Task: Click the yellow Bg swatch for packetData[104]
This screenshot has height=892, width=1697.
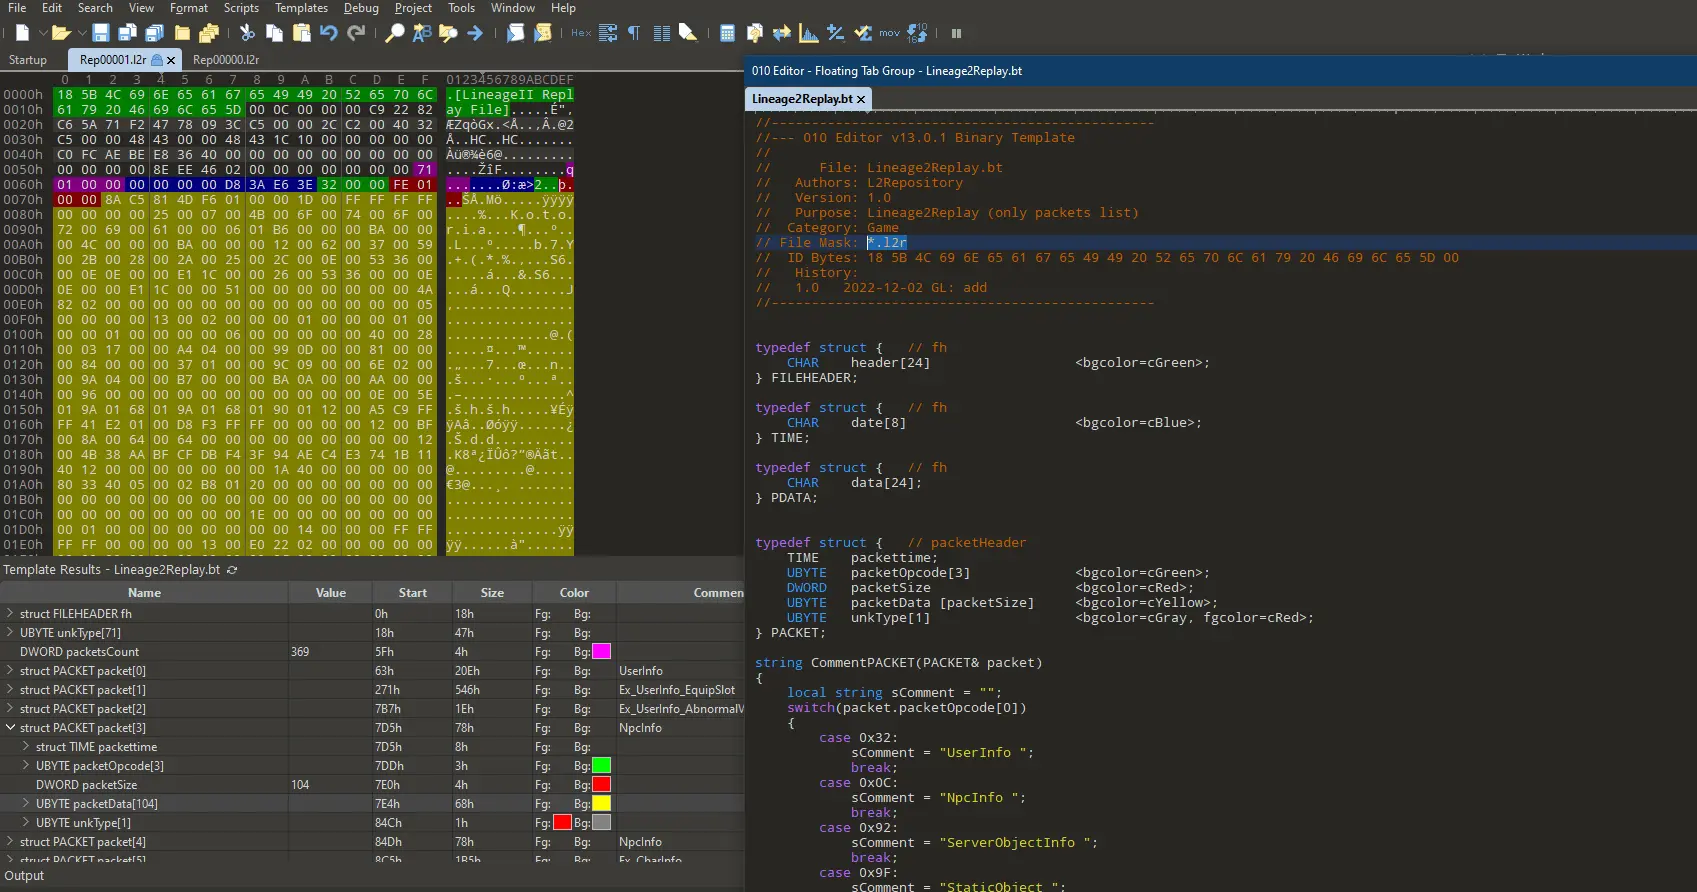Action: (x=602, y=804)
